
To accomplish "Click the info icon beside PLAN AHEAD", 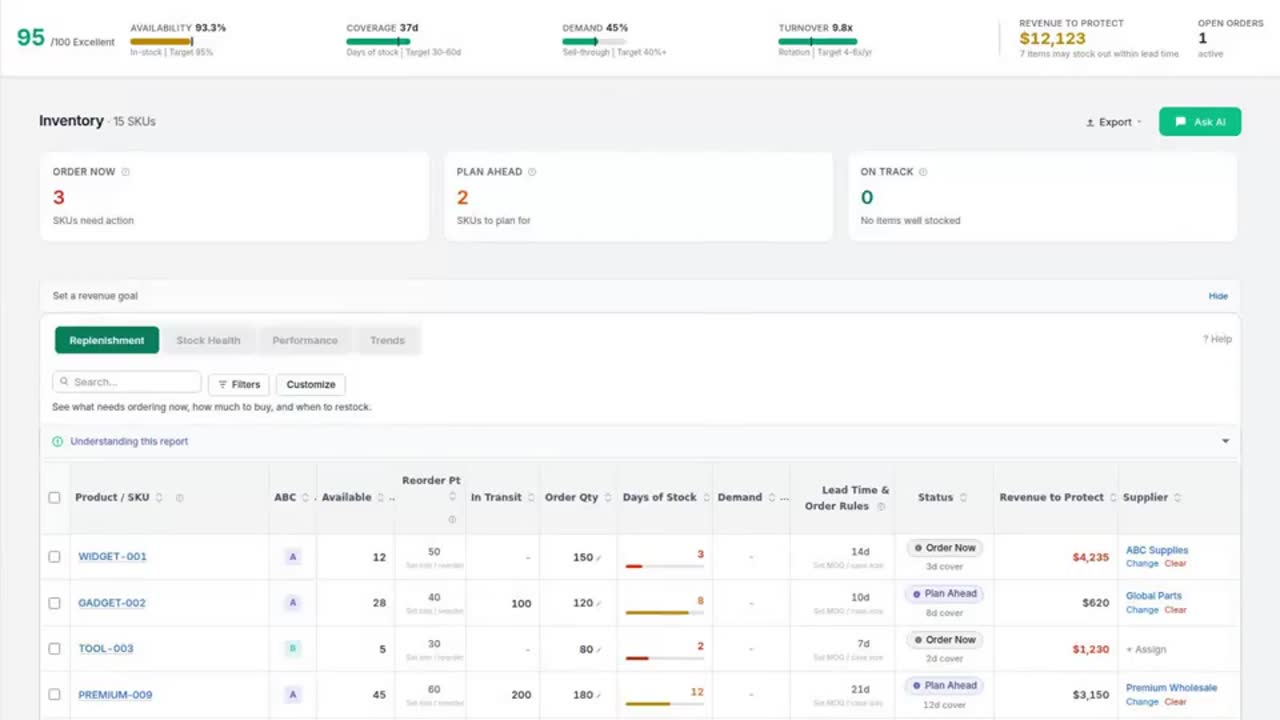I will (x=532, y=172).
